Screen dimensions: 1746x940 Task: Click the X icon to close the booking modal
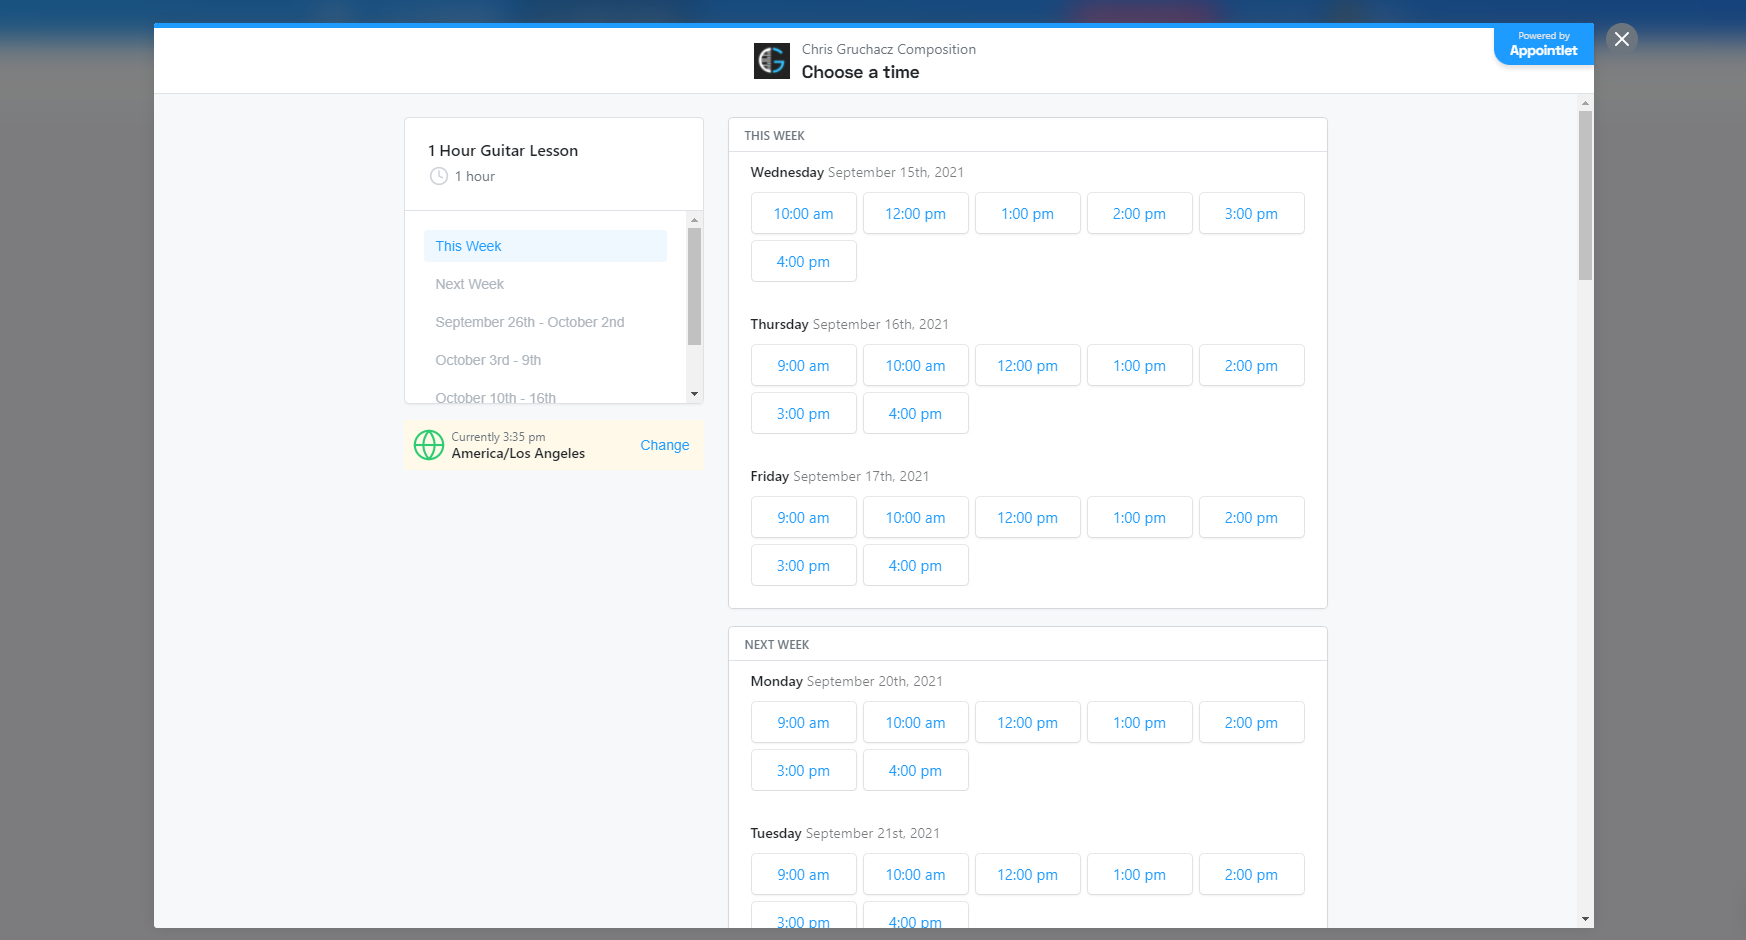1621,38
